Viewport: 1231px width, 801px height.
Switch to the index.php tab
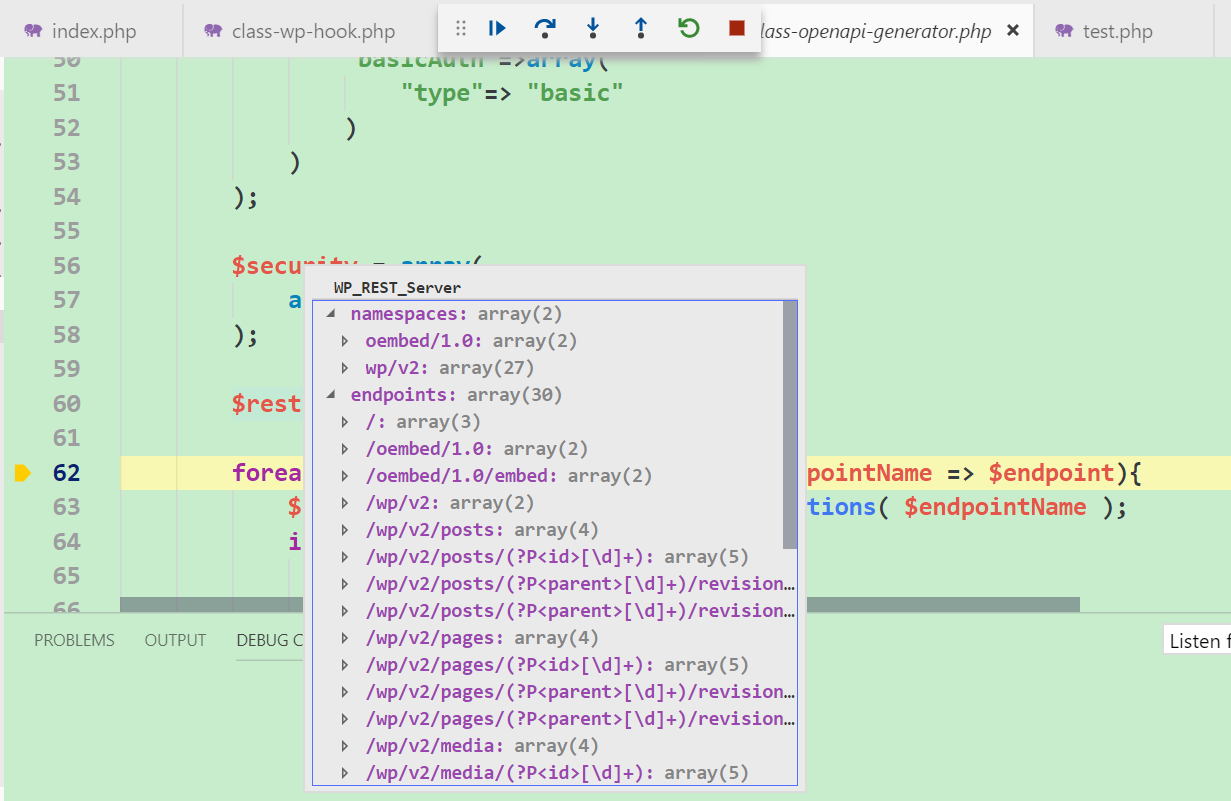(x=92, y=31)
